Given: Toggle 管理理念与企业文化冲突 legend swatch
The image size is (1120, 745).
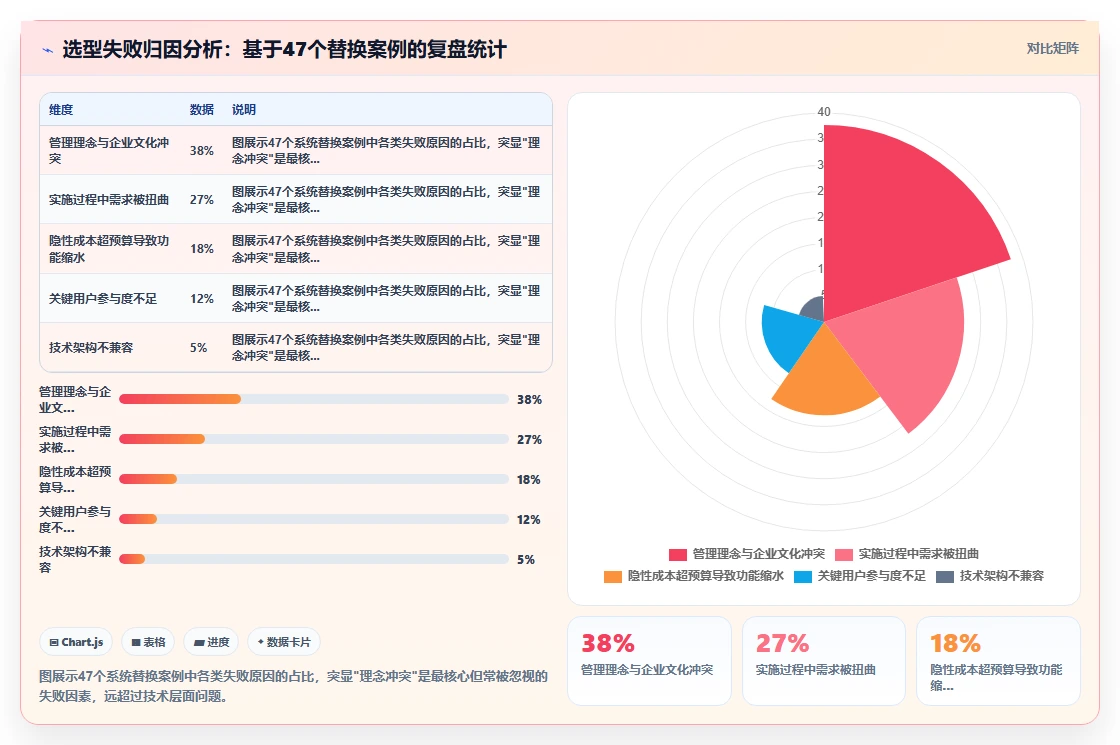Looking at the screenshot, I should [677, 554].
